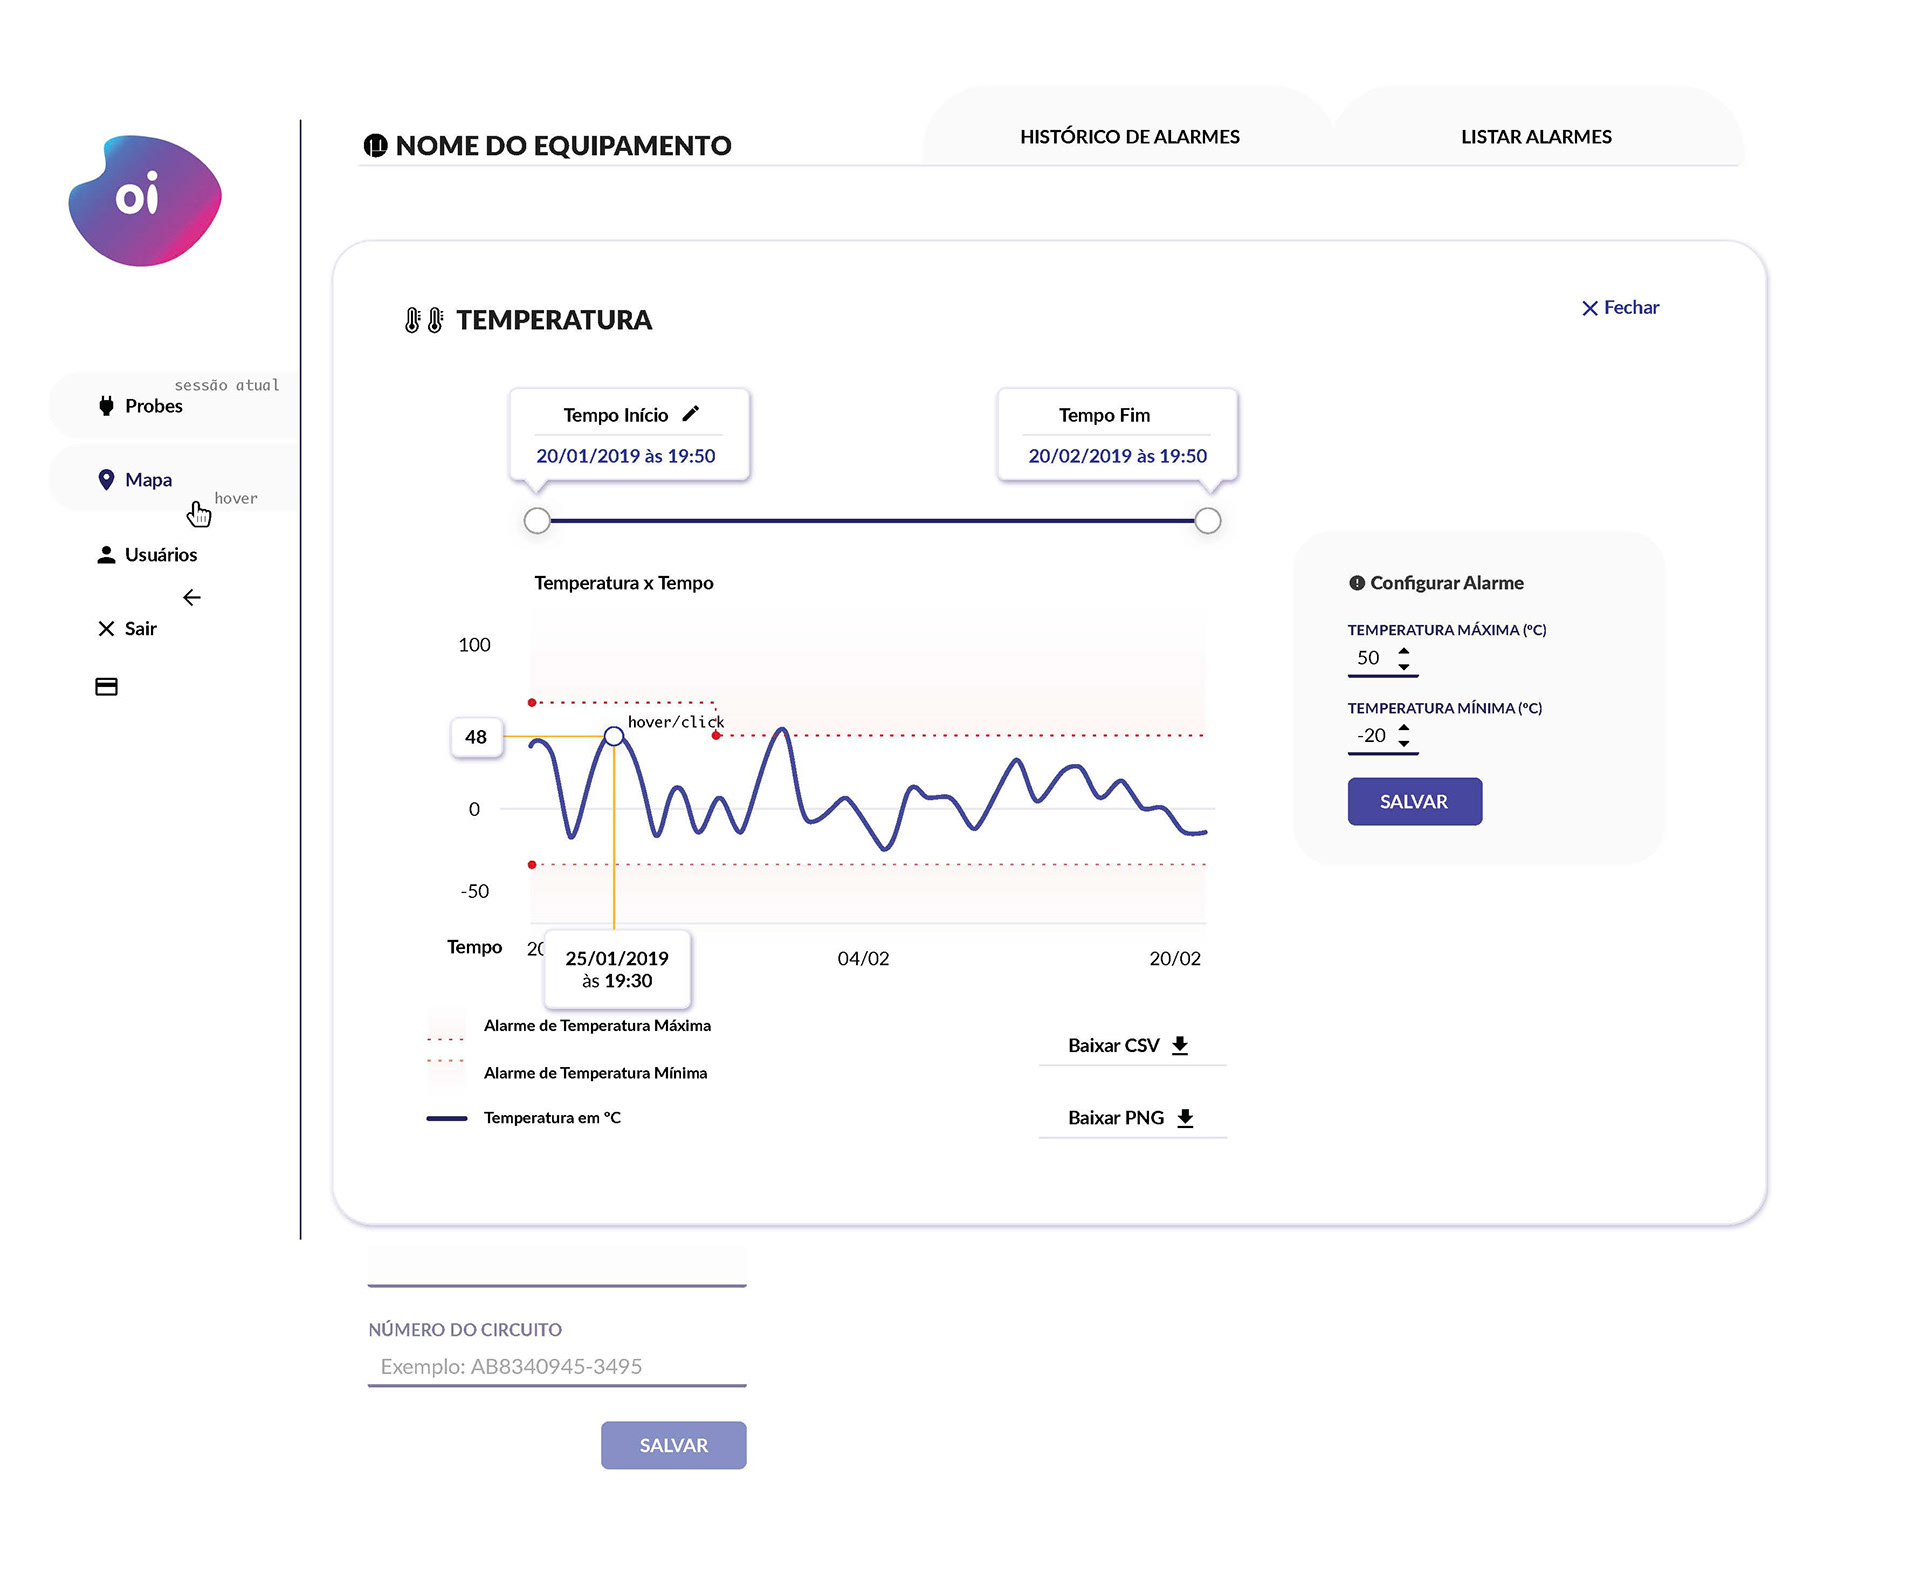Click the user icon beside Usuários
1920x1574 pixels.
[106, 554]
